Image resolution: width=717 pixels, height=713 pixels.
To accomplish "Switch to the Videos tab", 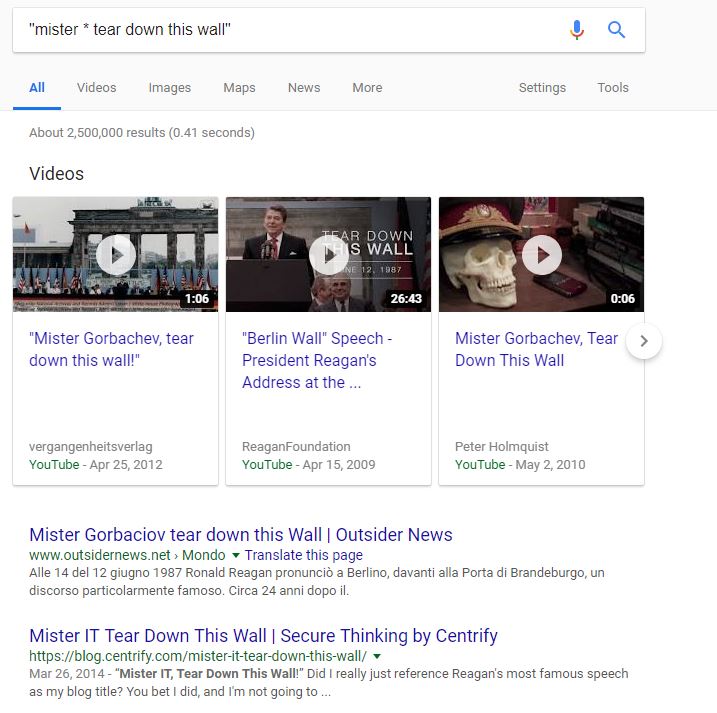I will point(97,88).
